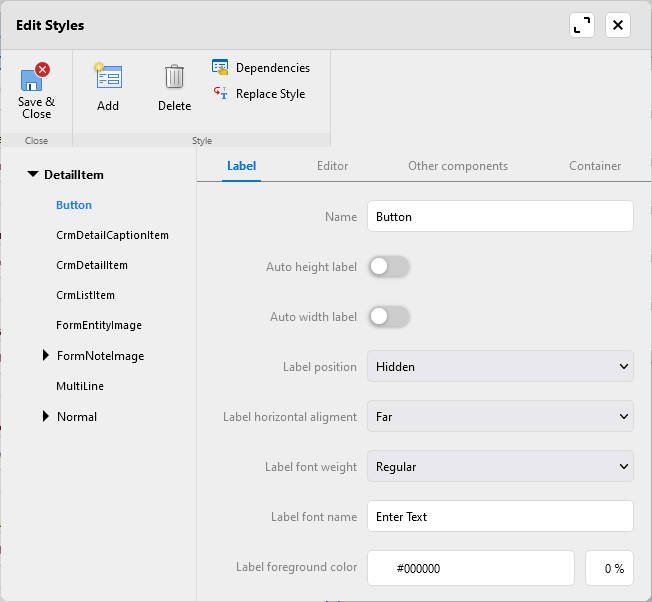Expand the FormNoteImage tree node
The image size is (652, 602).
tap(46, 356)
